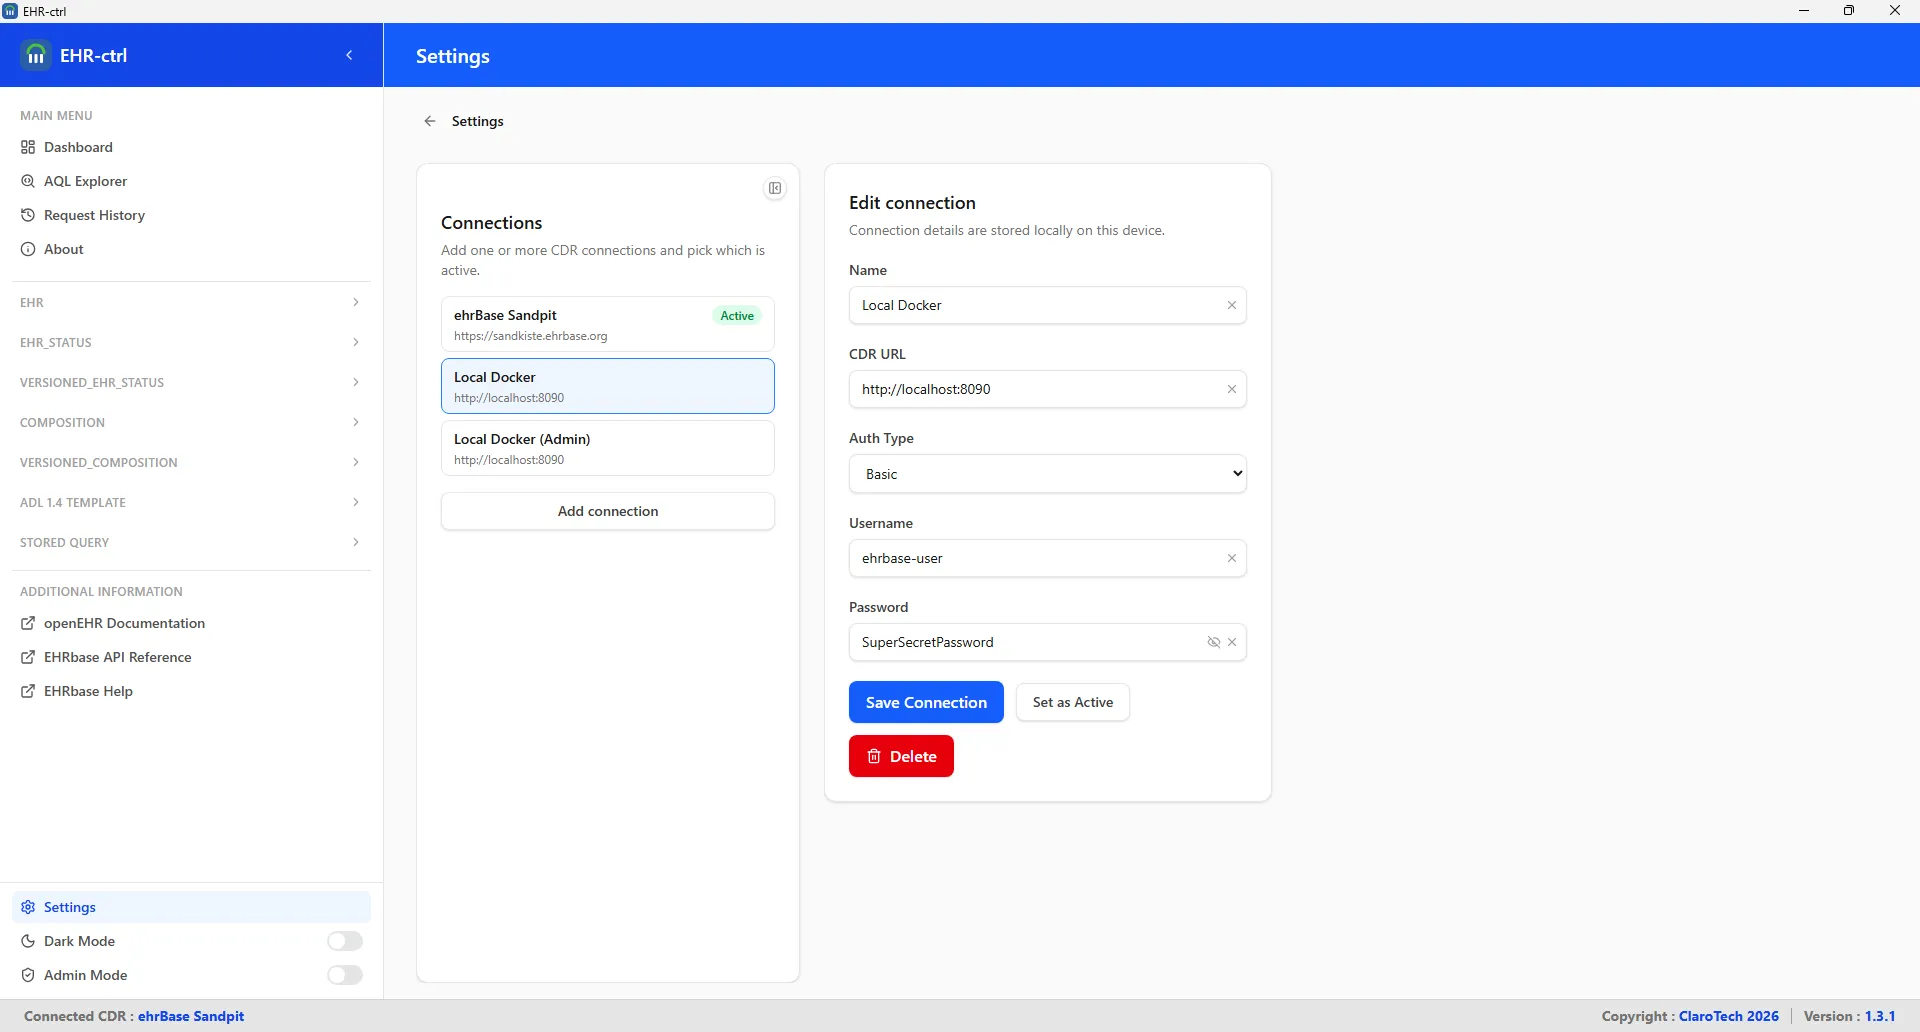This screenshot has width=1920, height=1032.
Task: Click Set as Active button
Action: pyautogui.click(x=1073, y=702)
